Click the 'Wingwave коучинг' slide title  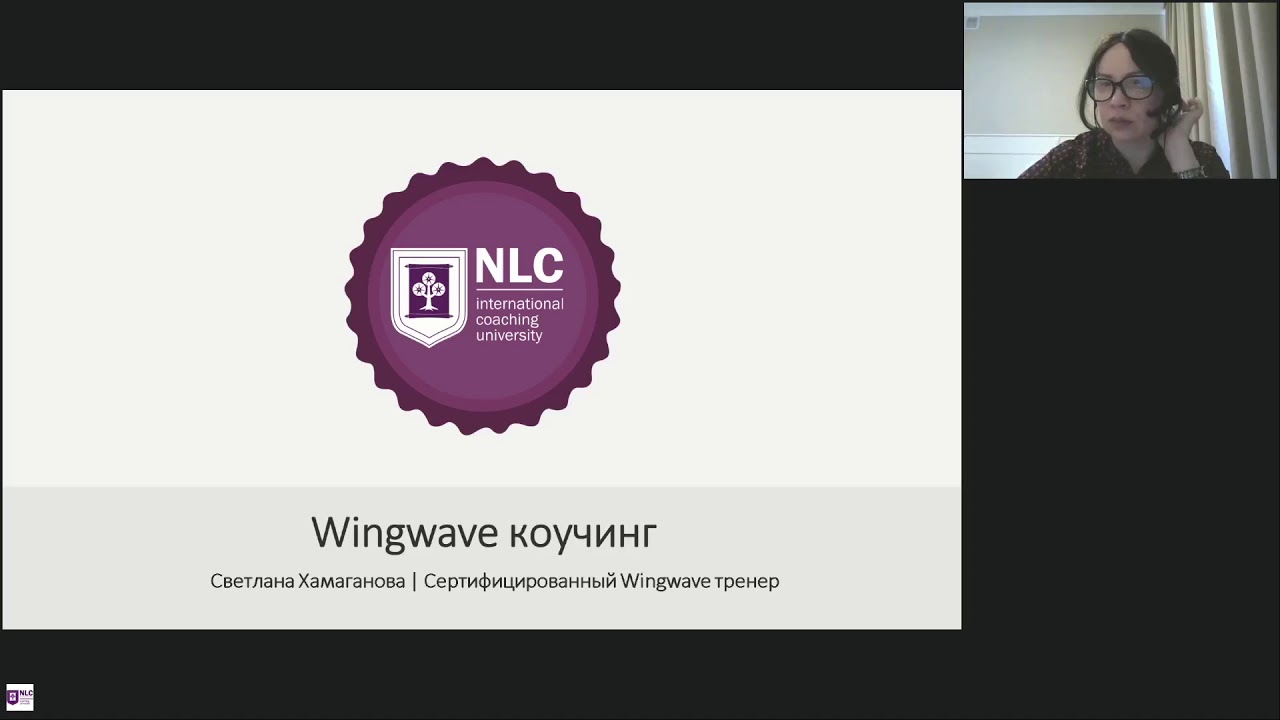(484, 532)
